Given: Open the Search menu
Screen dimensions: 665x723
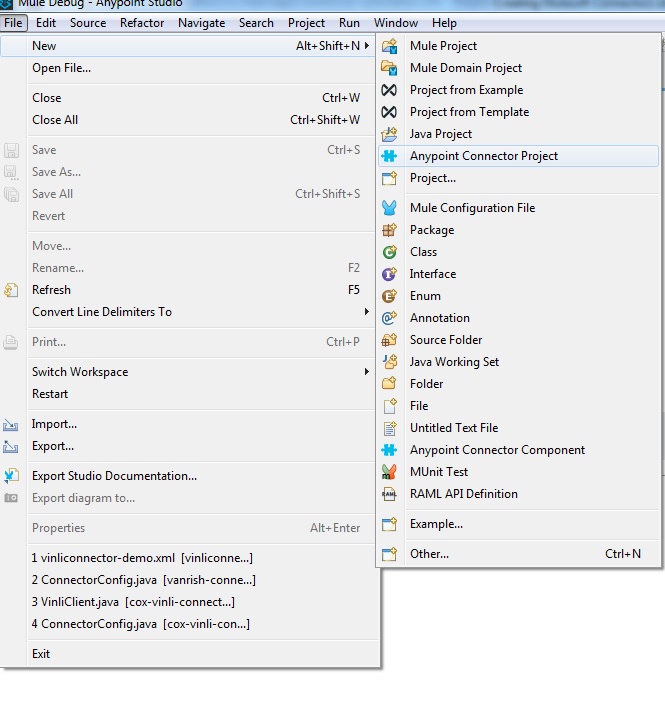Looking at the screenshot, I should point(256,23).
